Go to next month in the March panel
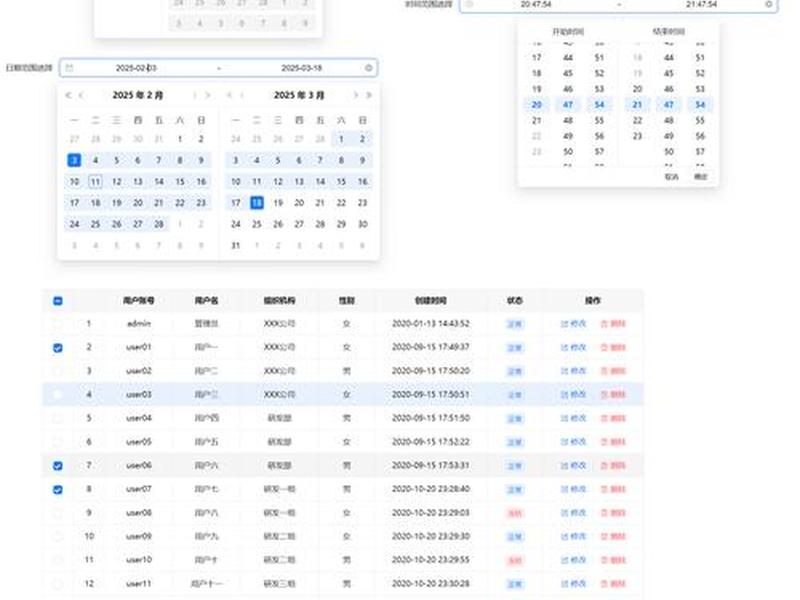The image size is (800, 600). tap(356, 95)
